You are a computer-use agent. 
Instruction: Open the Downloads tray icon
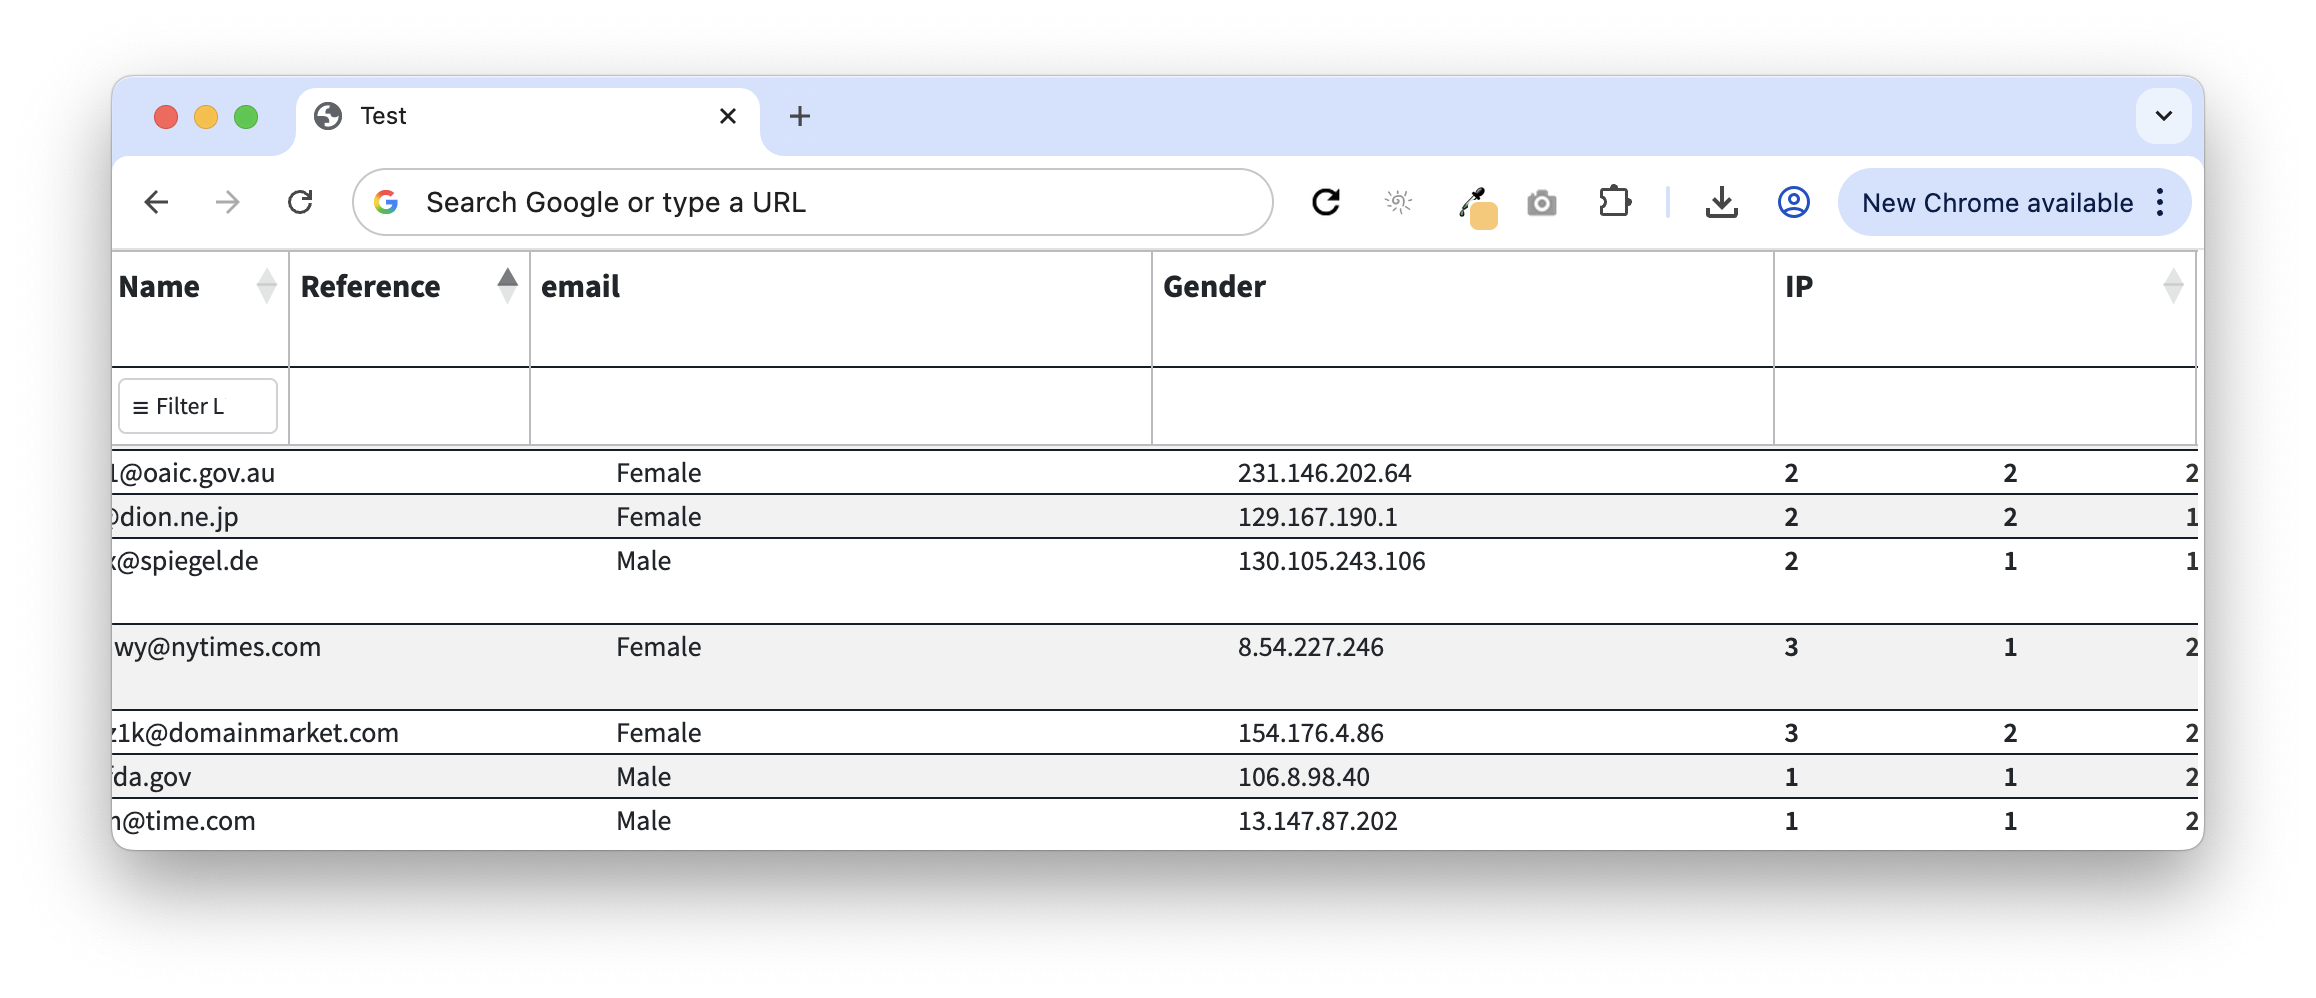click(1721, 203)
